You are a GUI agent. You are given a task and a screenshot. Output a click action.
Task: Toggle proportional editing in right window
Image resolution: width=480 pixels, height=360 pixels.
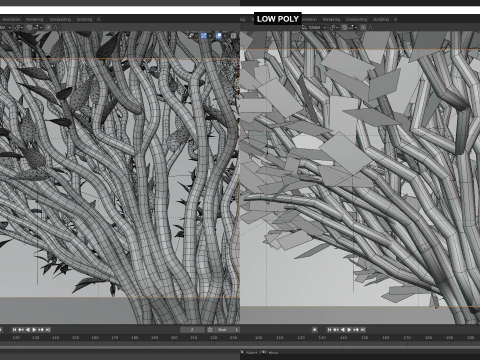[x=363, y=27]
